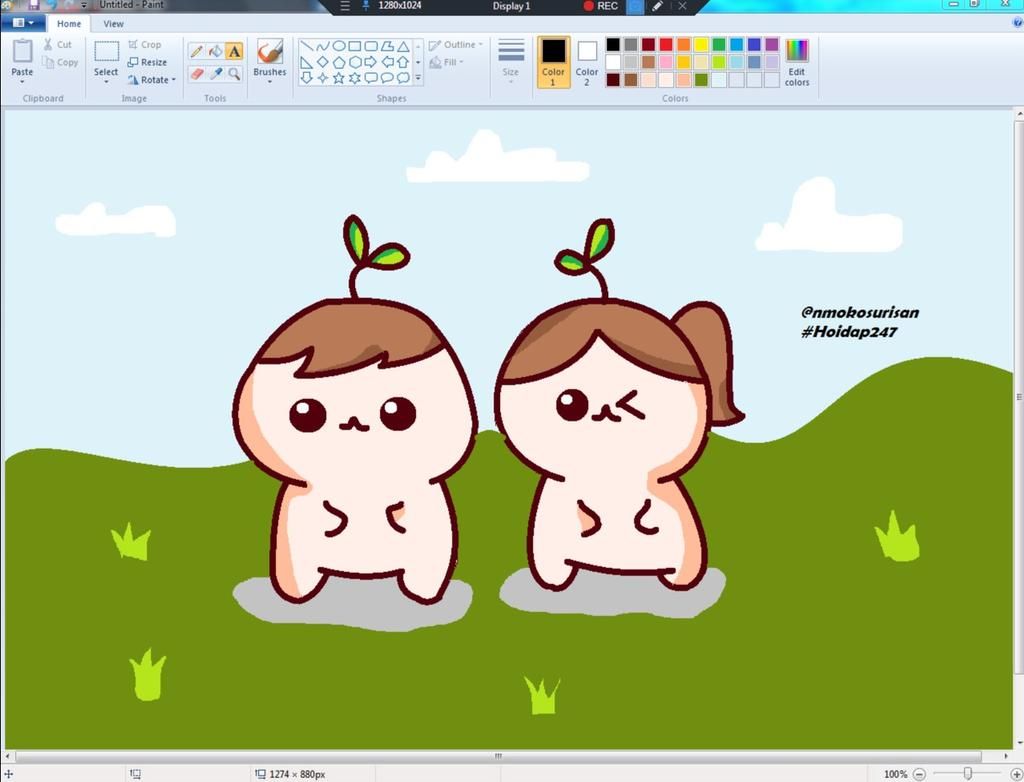Image resolution: width=1024 pixels, height=782 pixels.
Task: Open the Paint file menu button
Action: [x=22, y=23]
